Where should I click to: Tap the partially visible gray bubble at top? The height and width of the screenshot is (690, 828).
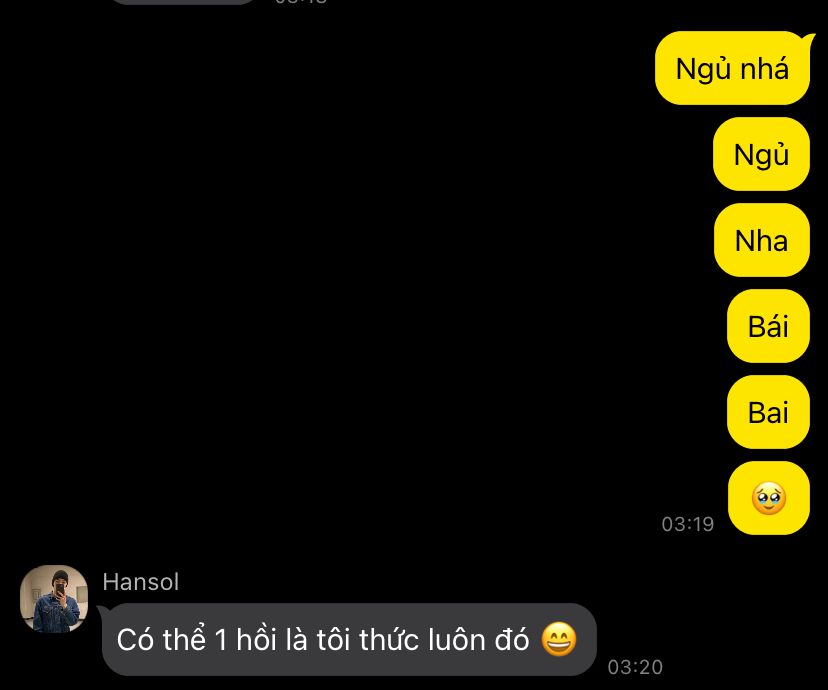click(x=183, y=2)
